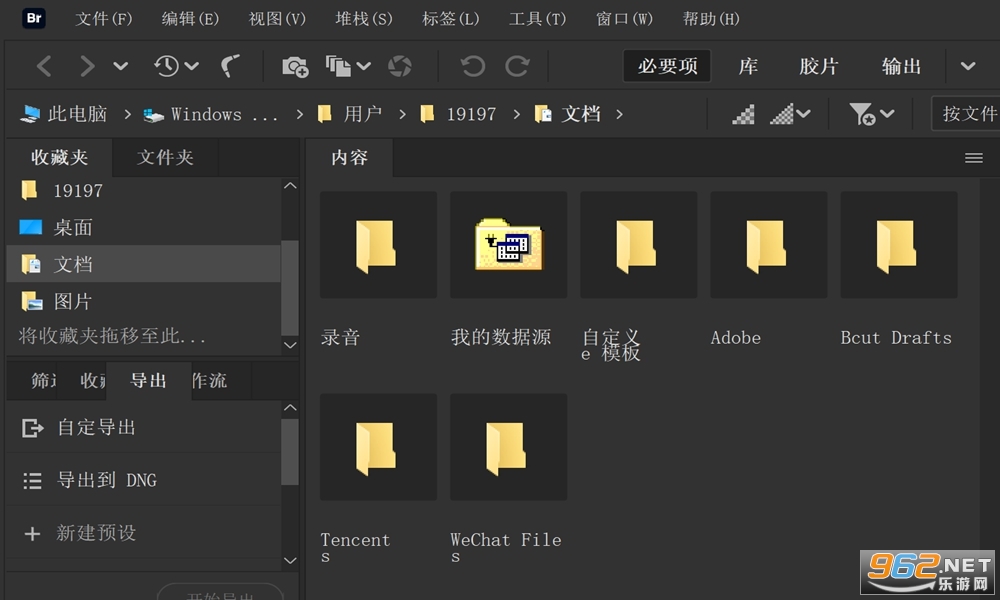This screenshot has height=600, width=1000.
Task: Expand the recent files dropdown arrow
Action: pos(192,66)
